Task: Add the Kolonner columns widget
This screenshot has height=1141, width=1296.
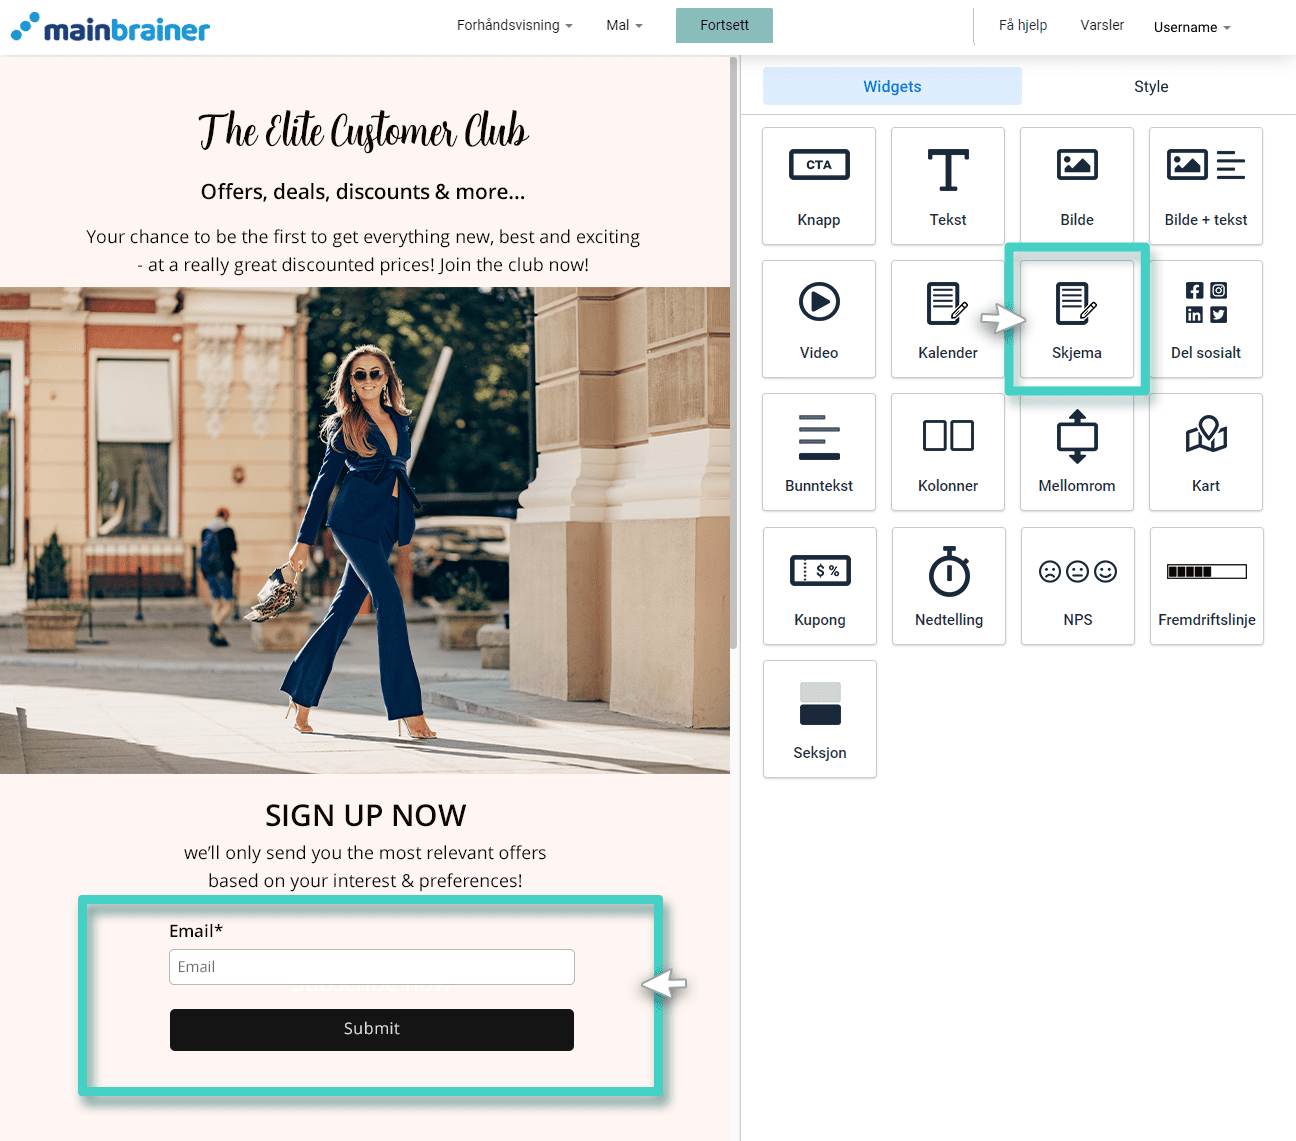Action: pyautogui.click(x=947, y=452)
